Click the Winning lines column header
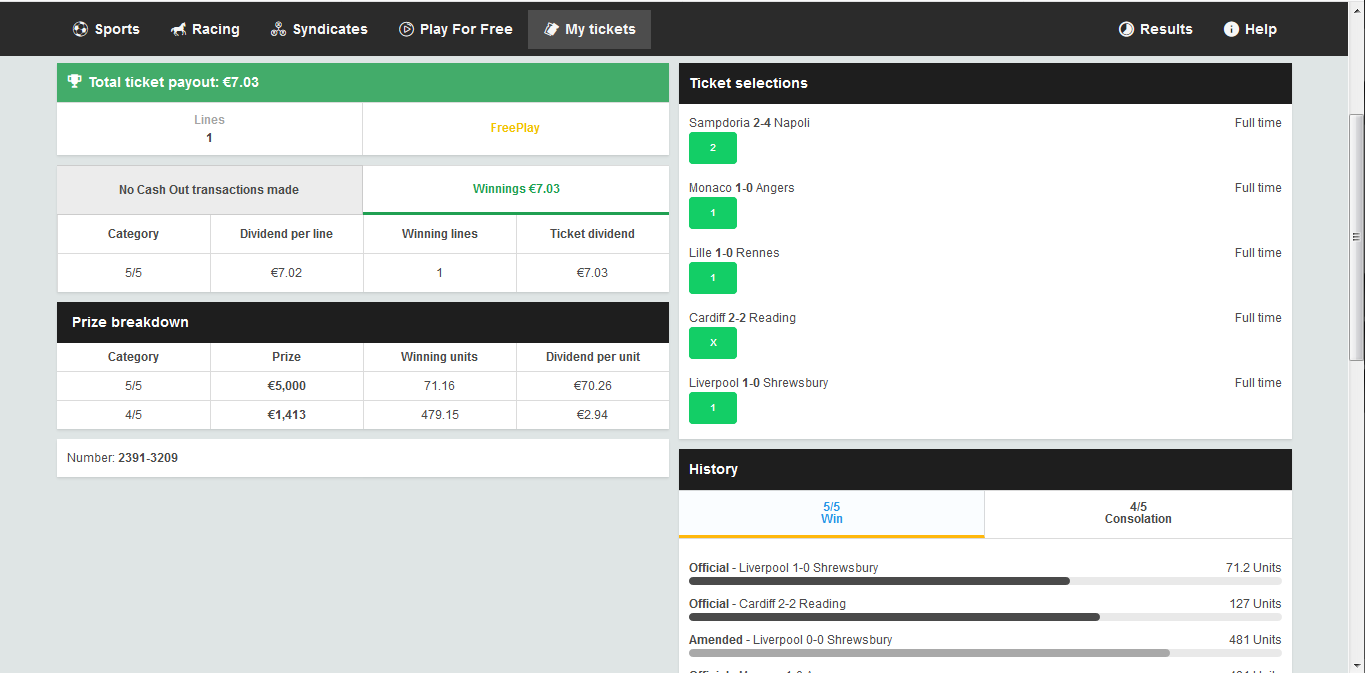The width and height of the screenshot is (1365, 673). coord(439,234)
